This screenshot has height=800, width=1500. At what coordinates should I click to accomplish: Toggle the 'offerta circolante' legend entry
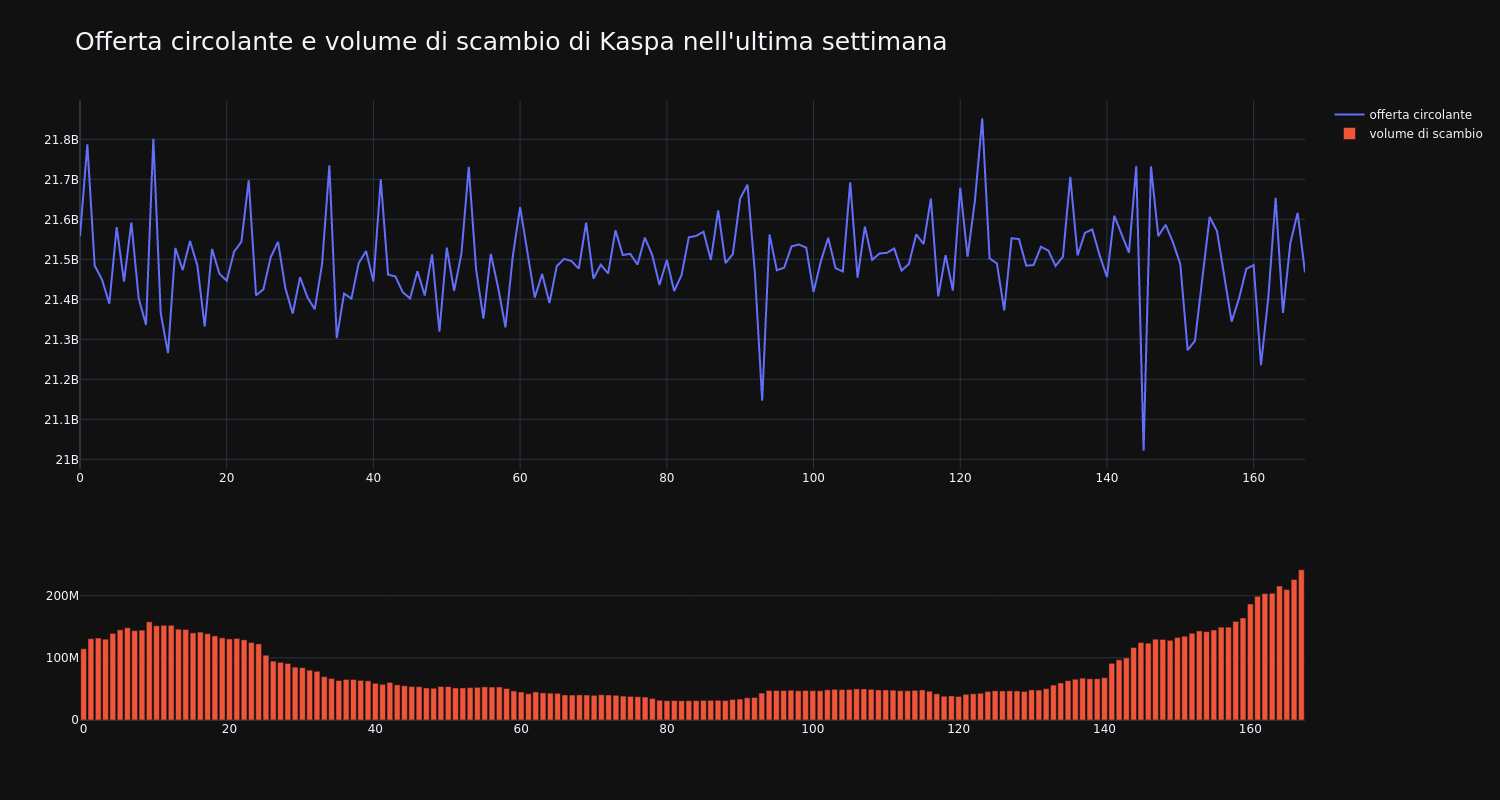1408,115
